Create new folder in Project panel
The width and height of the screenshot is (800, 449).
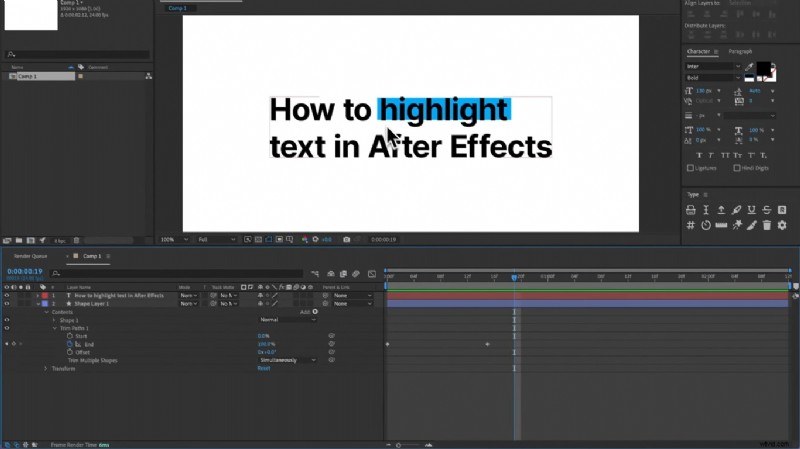click(x=19, y=240)
